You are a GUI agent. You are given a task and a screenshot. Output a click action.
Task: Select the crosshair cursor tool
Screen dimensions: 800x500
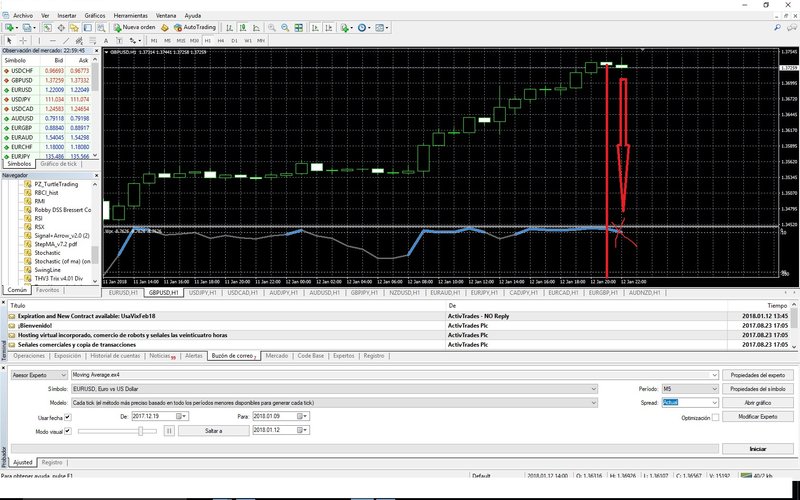23,40
